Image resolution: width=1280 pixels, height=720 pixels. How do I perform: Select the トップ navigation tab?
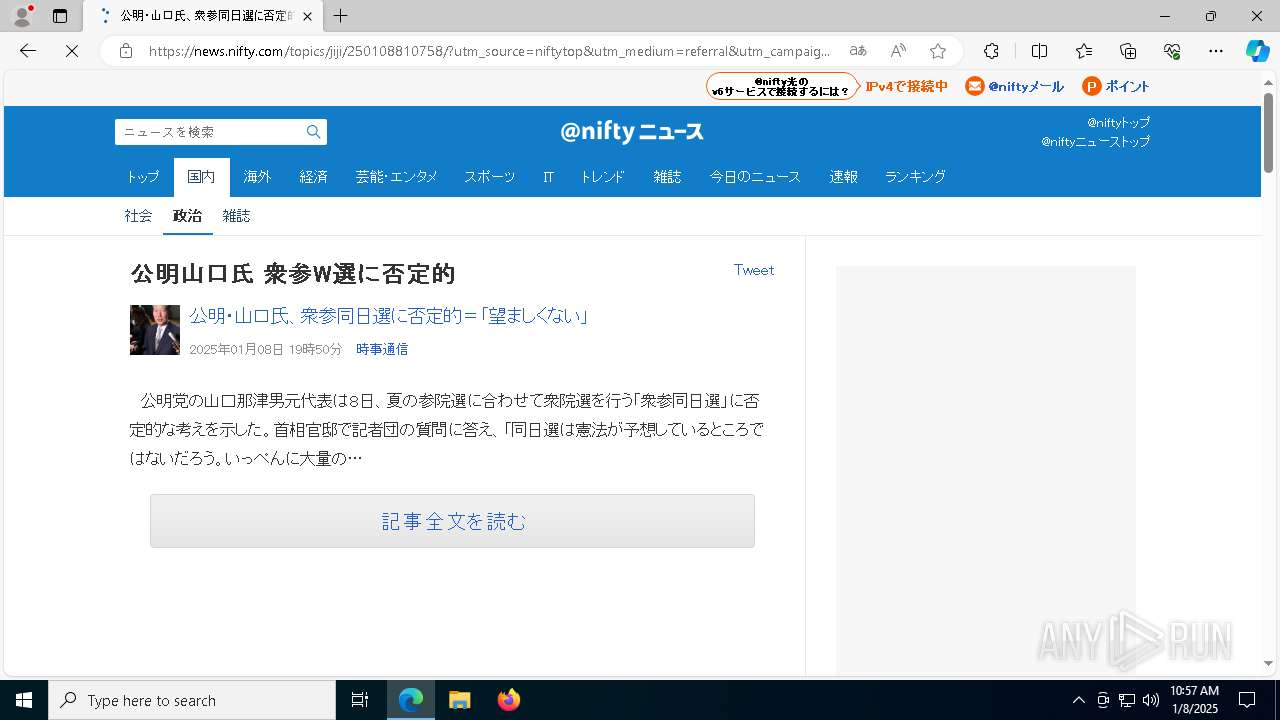pyautogui.click(x=143, y=177)
